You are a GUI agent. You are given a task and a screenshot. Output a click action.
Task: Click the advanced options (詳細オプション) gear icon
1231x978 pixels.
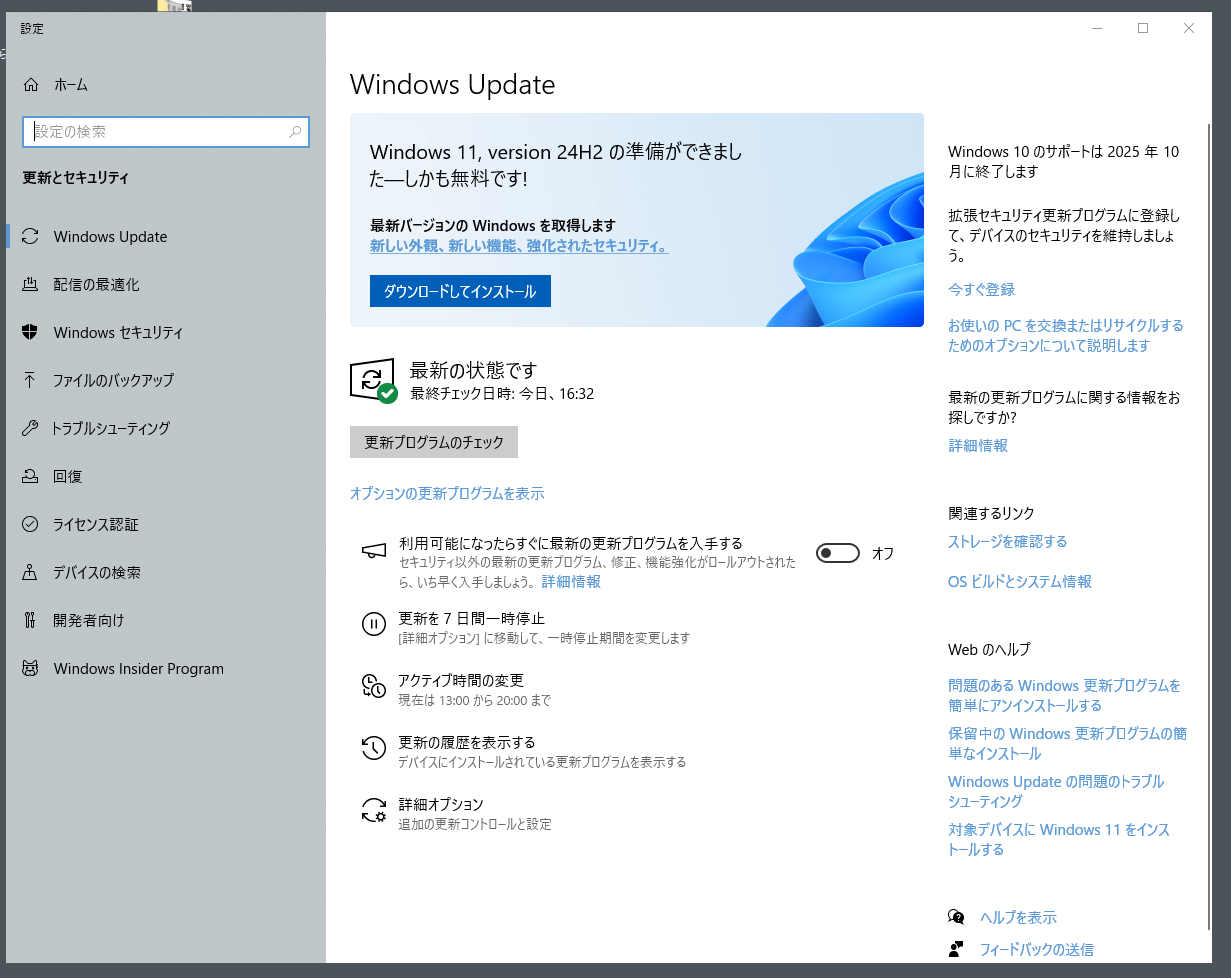click(x=373, y=811)
